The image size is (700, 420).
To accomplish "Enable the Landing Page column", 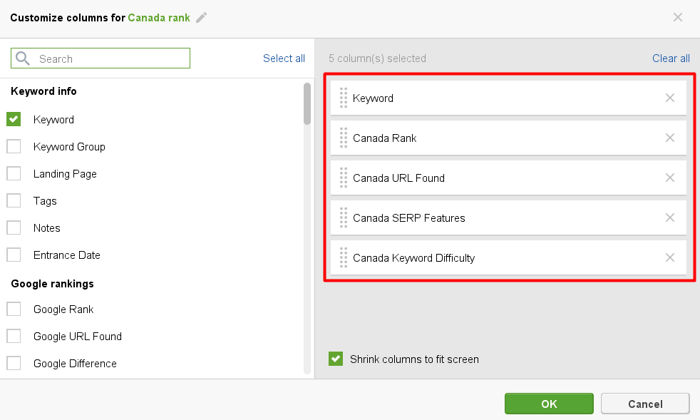I will pos(13,174).
